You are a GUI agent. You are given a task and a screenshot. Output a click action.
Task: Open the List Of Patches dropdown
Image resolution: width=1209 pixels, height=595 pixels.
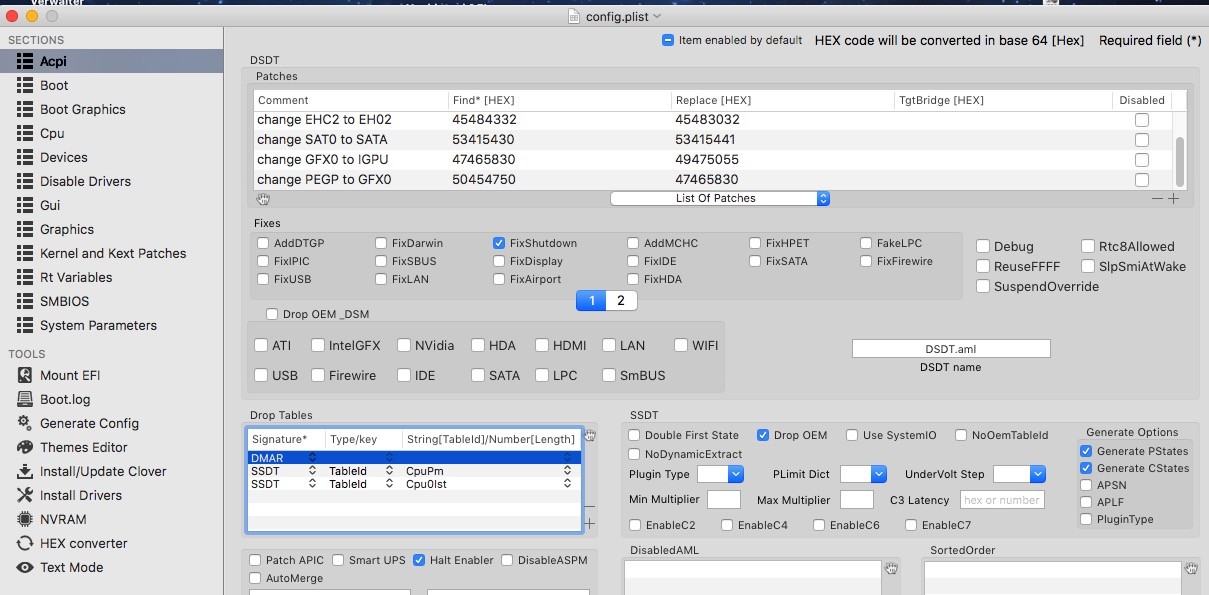(720, 198)
